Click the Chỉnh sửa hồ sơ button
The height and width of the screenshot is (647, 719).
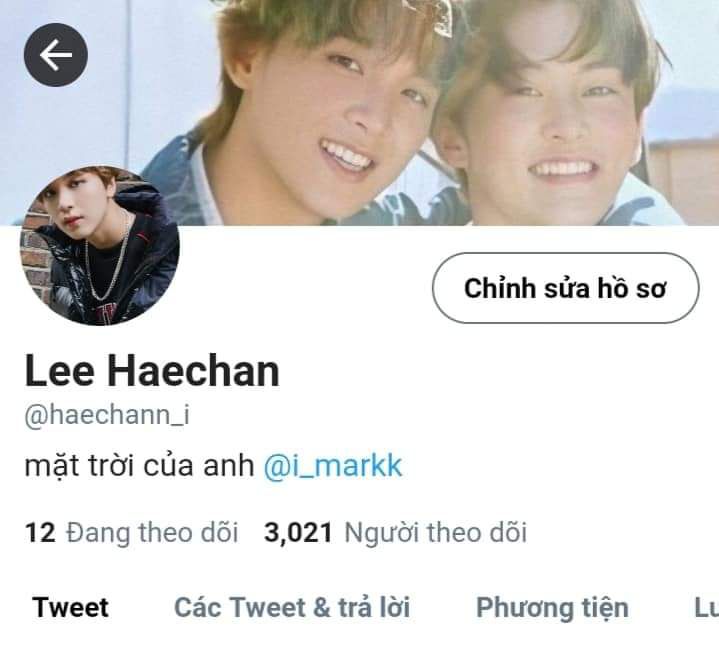pos(565,288)
